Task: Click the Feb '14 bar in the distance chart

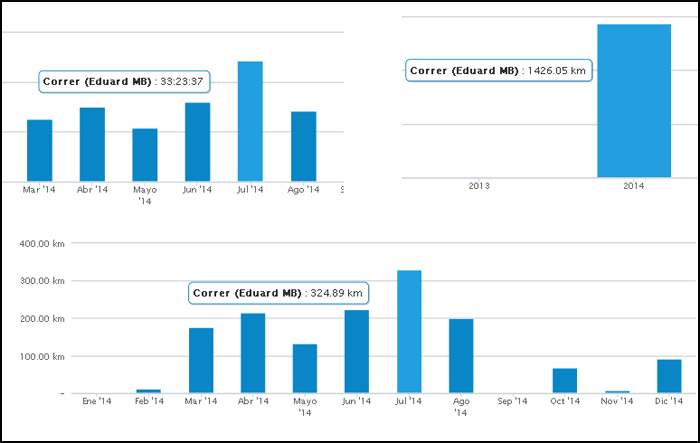Action: point(149,391)
